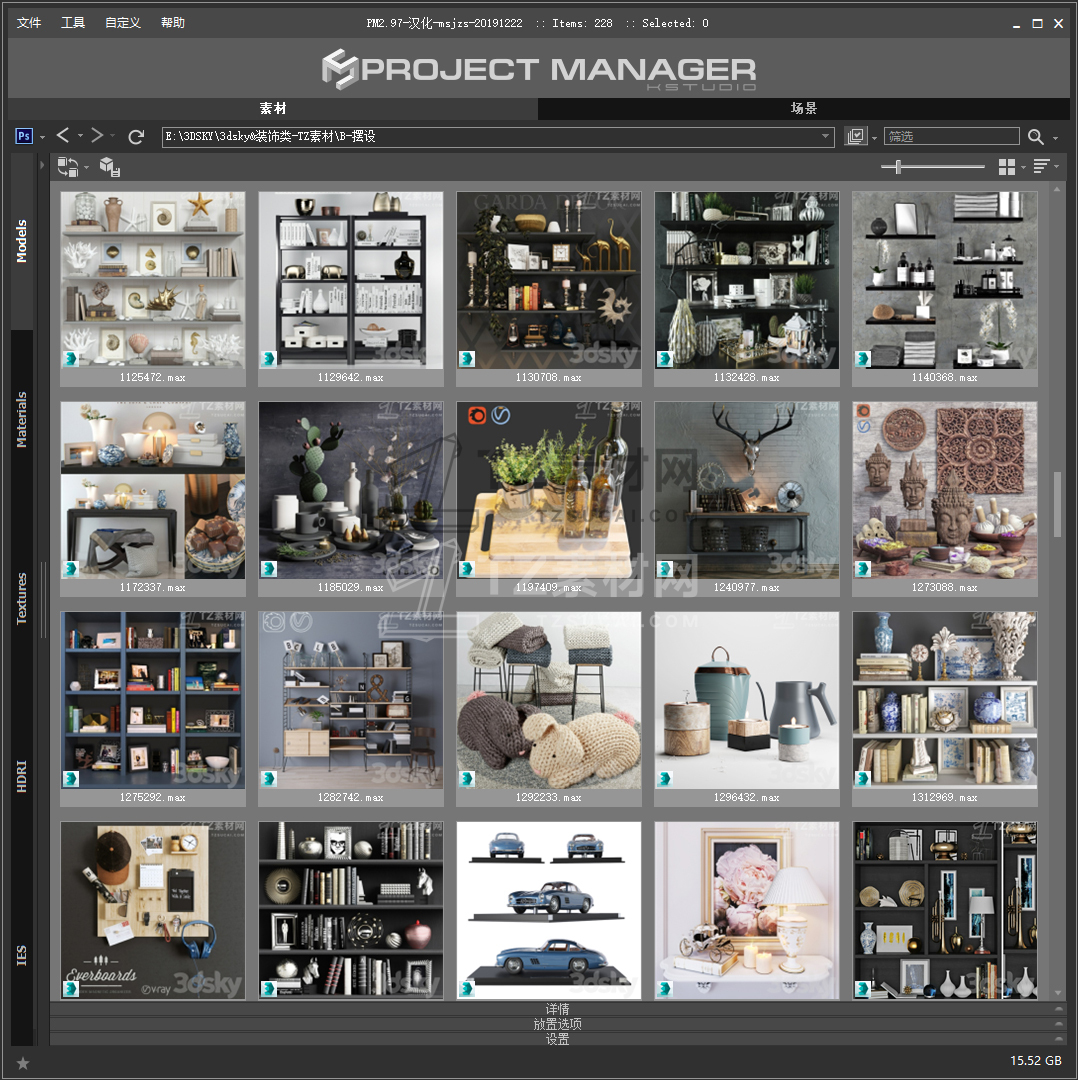The height and width of the screenshot is (1080, 1078).
Task: Click the sort order icon
Action: coord(1041,167)
